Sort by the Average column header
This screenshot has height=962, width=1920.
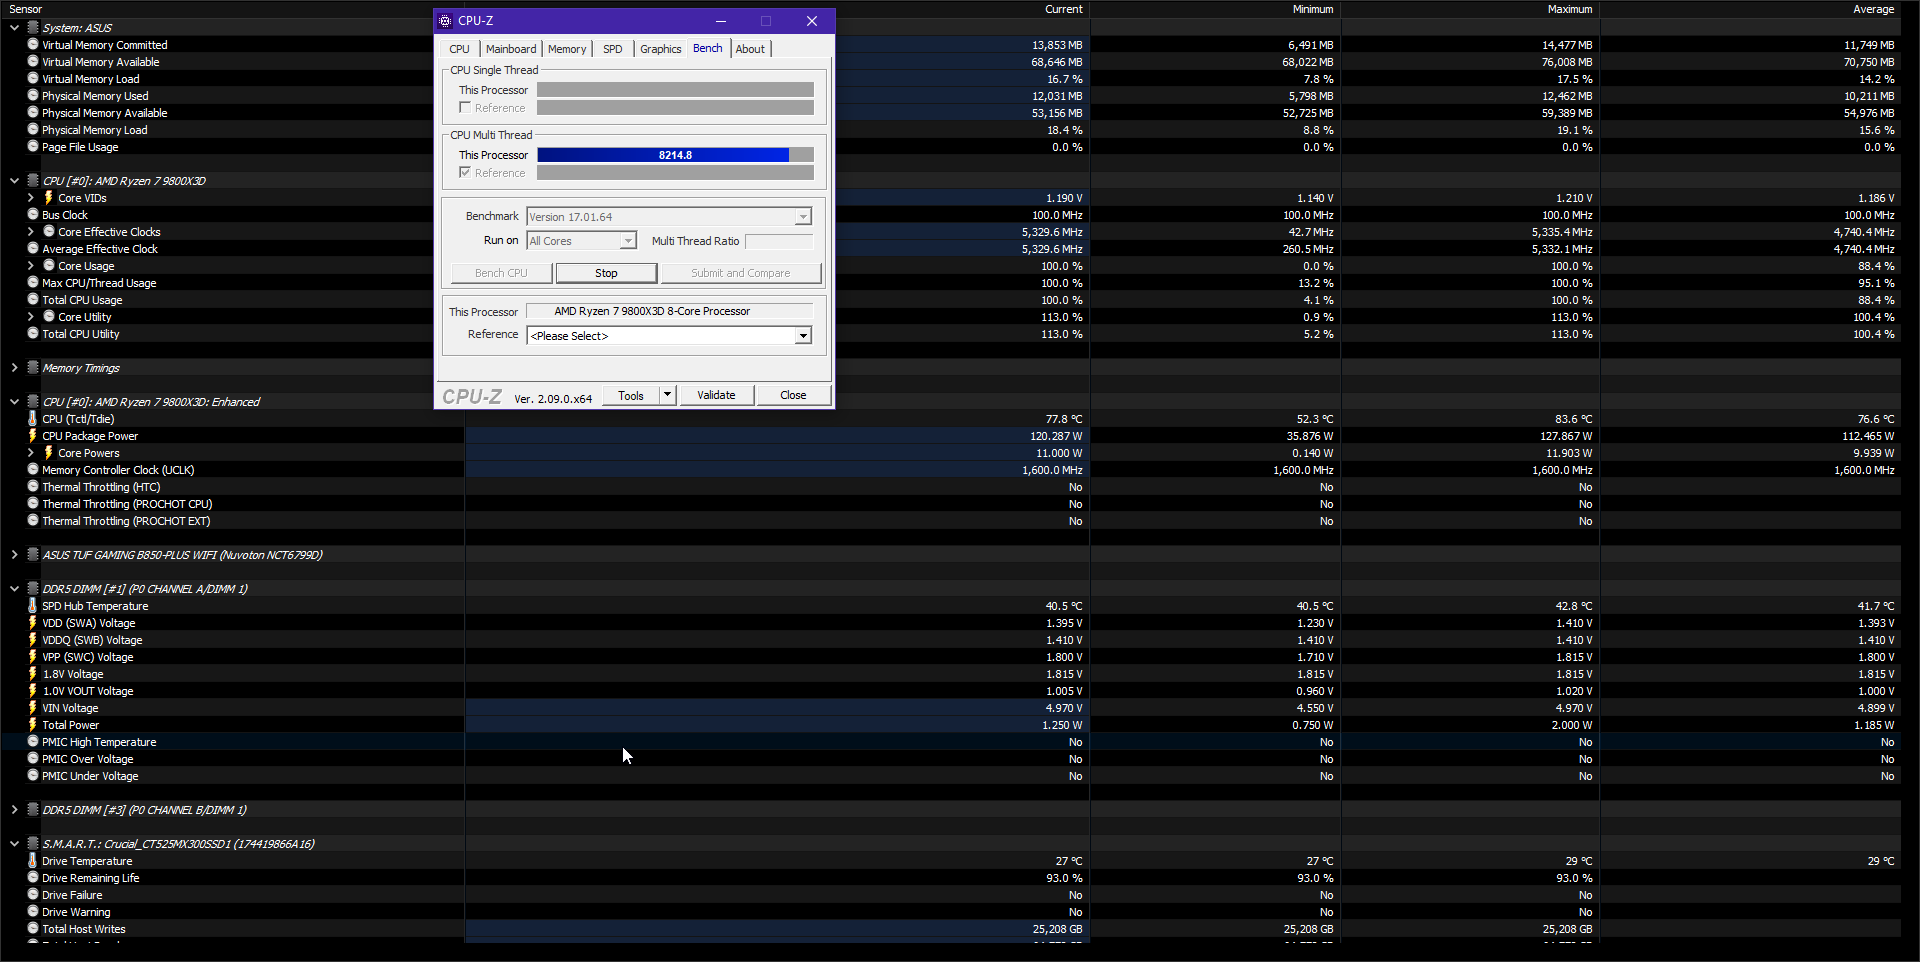(x=1873, y=9)
